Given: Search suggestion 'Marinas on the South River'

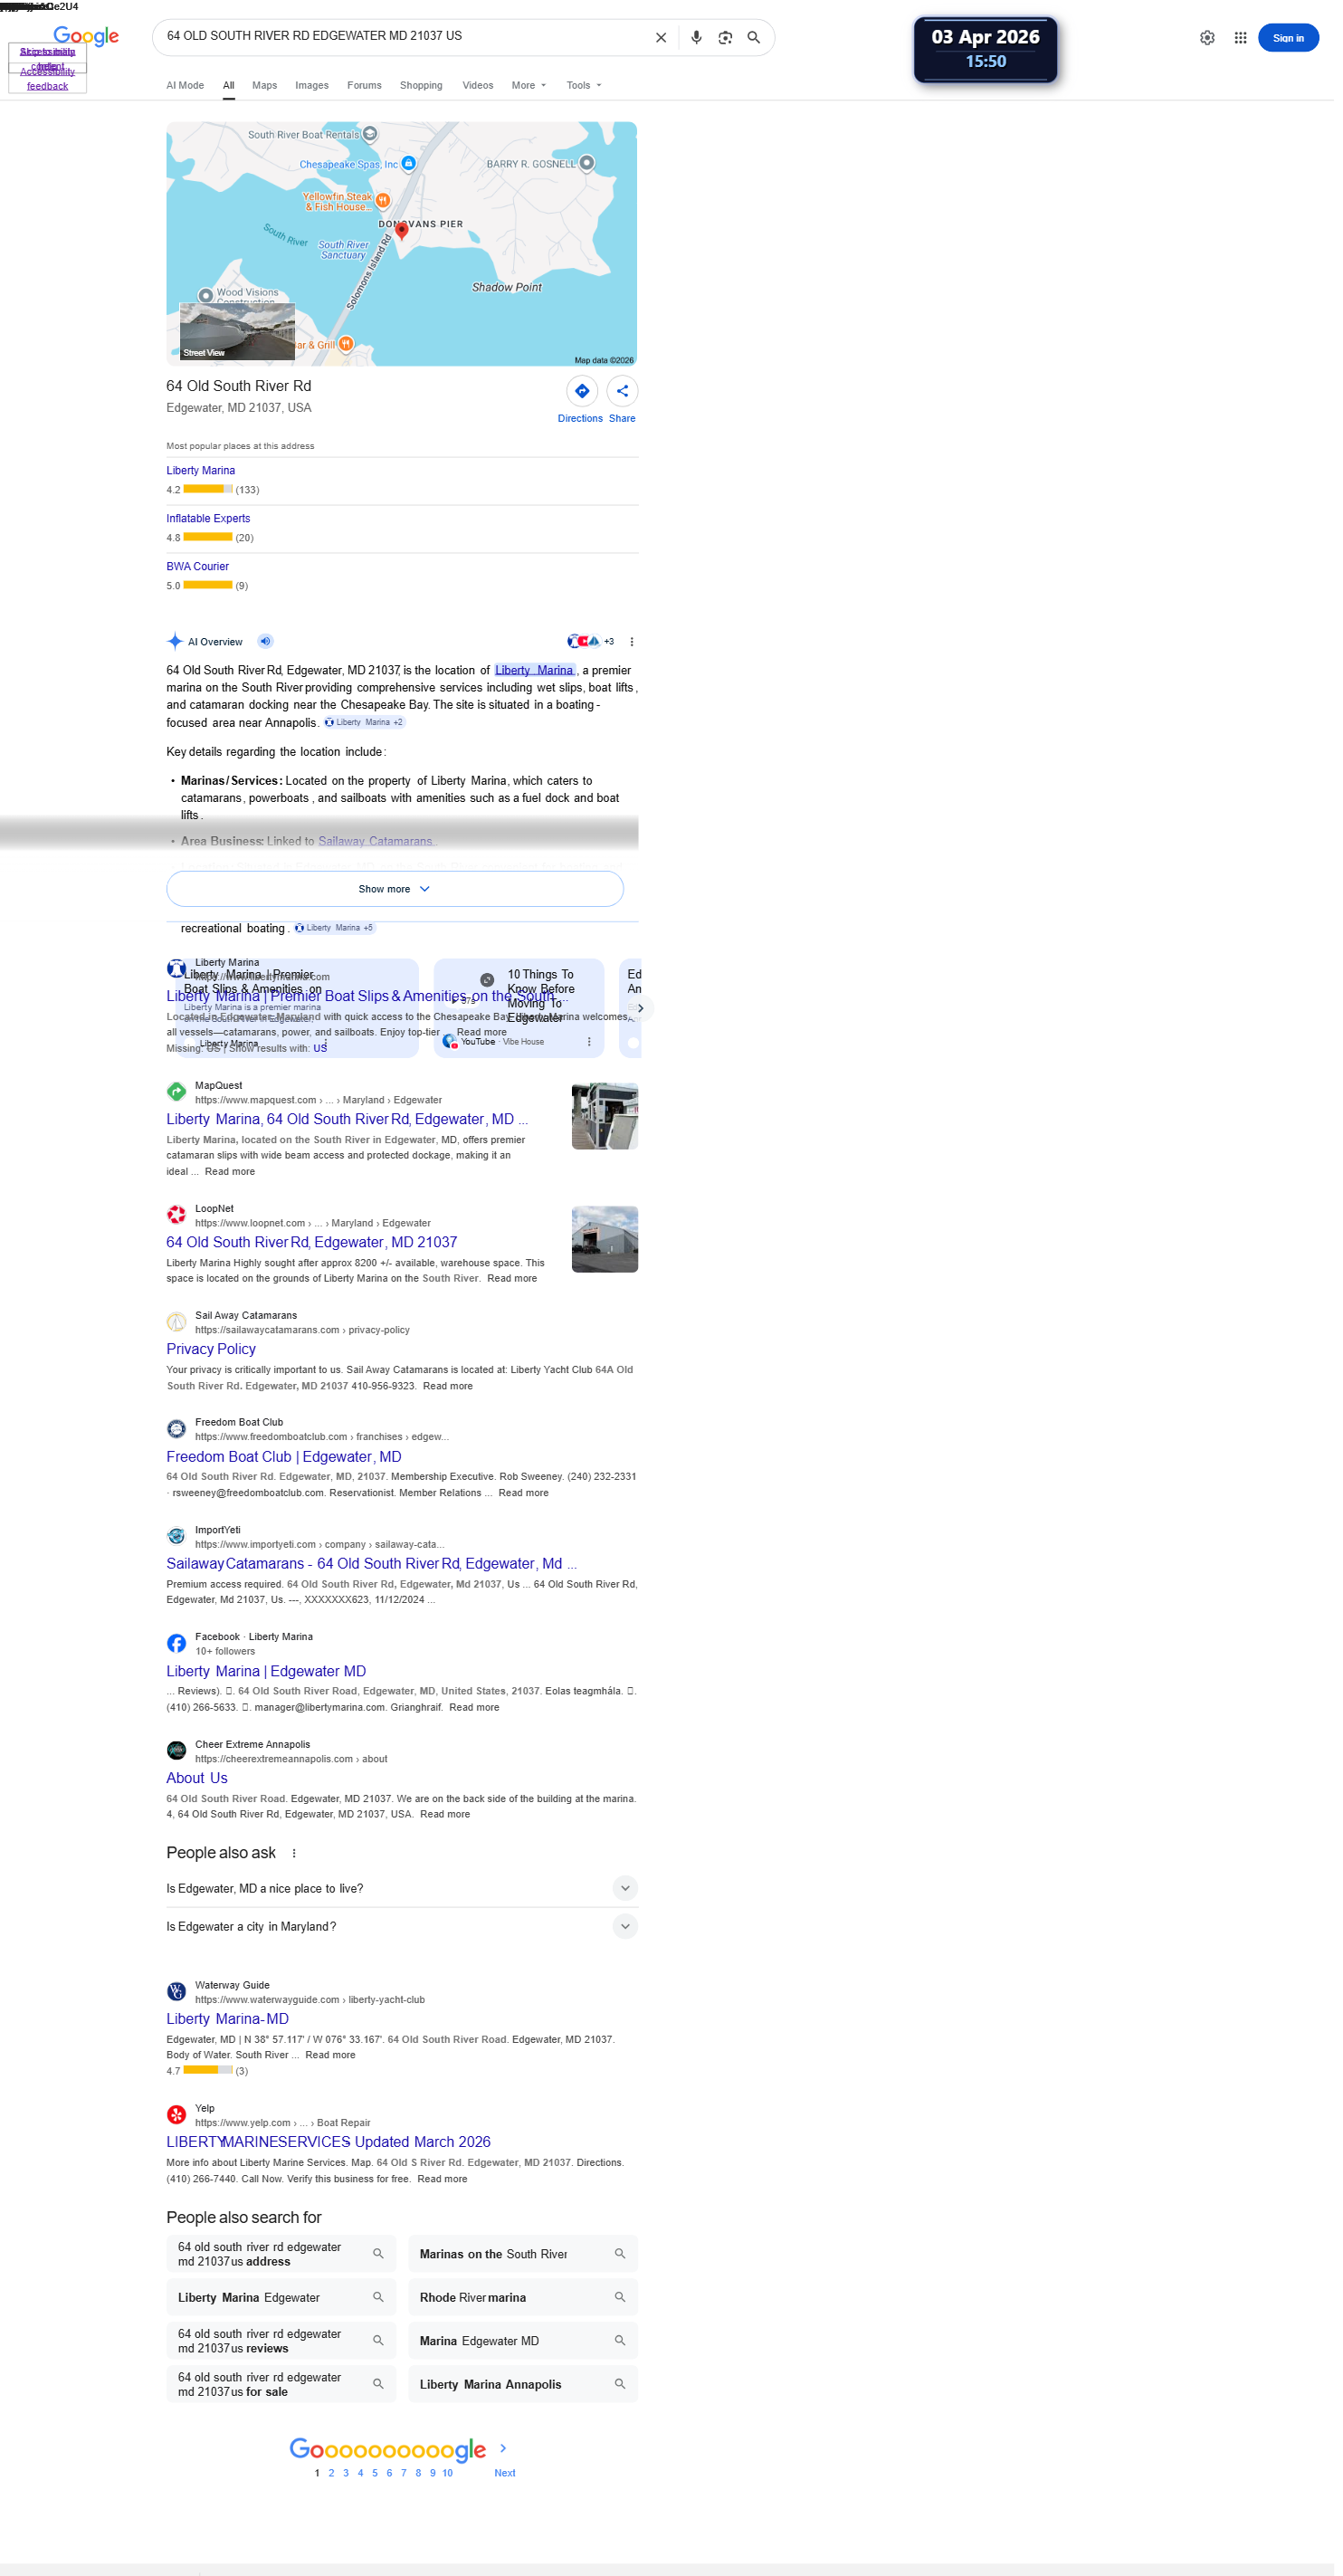Looking at the screenshot, I should click(x=523, y=2254).
